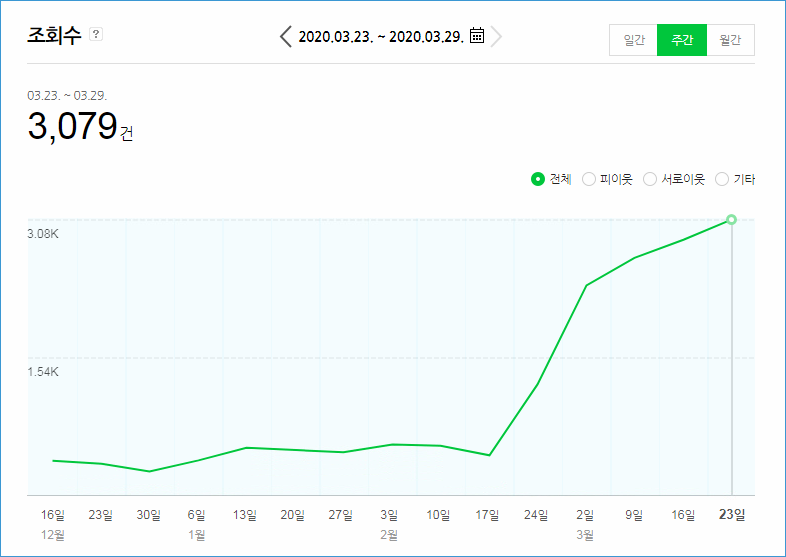The image size is (786, 557).
Task: Click the 9일 x-axis label
Action: click(634, 514)
